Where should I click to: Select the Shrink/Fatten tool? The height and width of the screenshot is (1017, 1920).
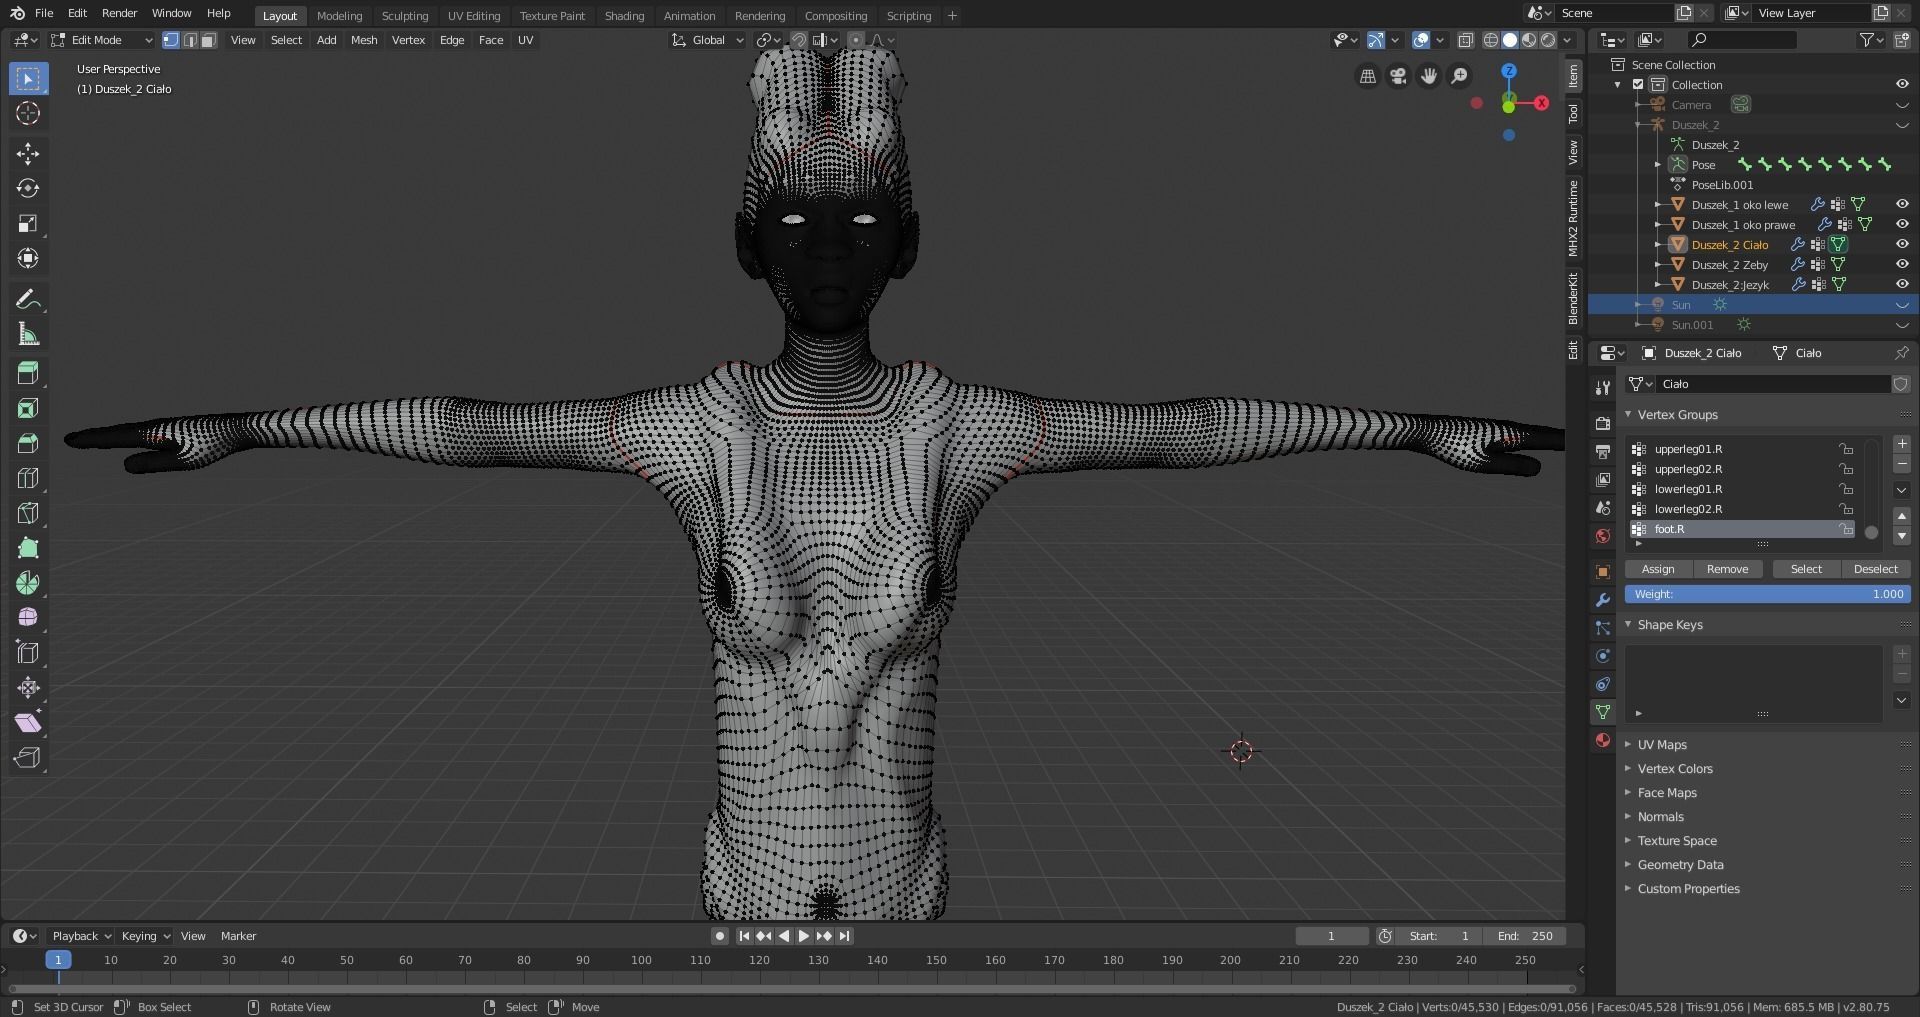28,688
